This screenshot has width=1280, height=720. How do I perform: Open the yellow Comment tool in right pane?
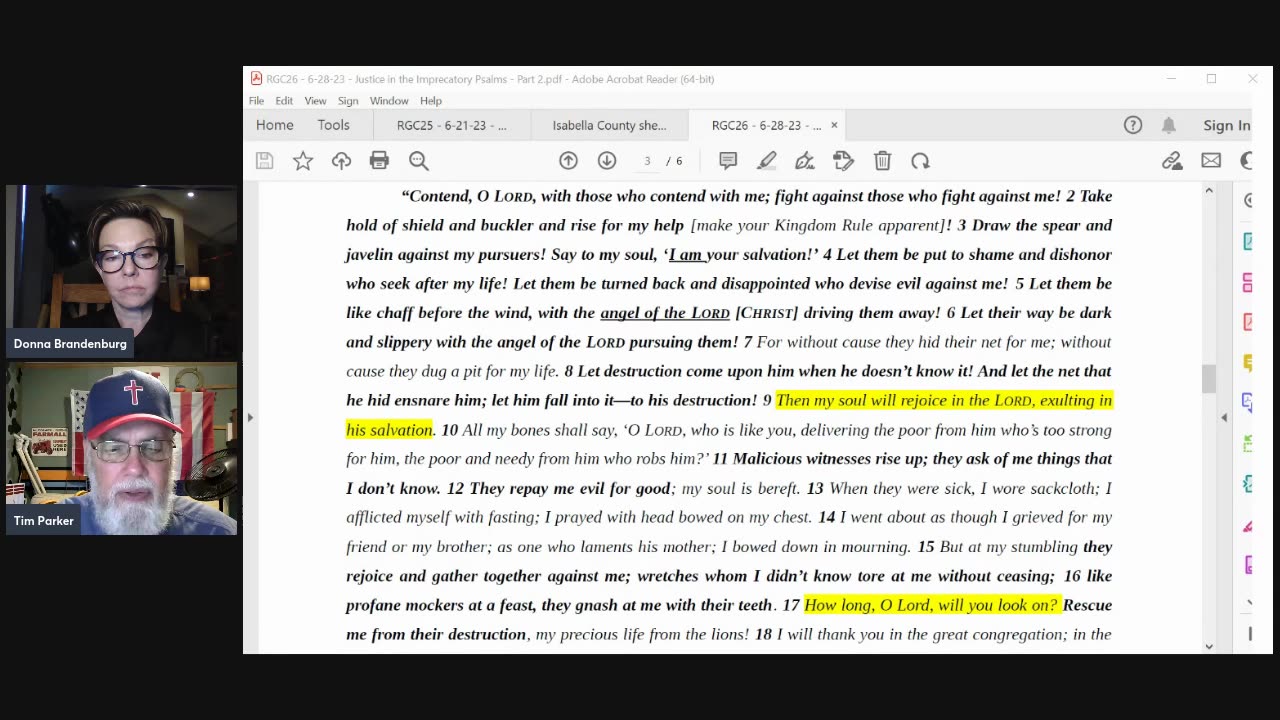[x=1249, y=362]
